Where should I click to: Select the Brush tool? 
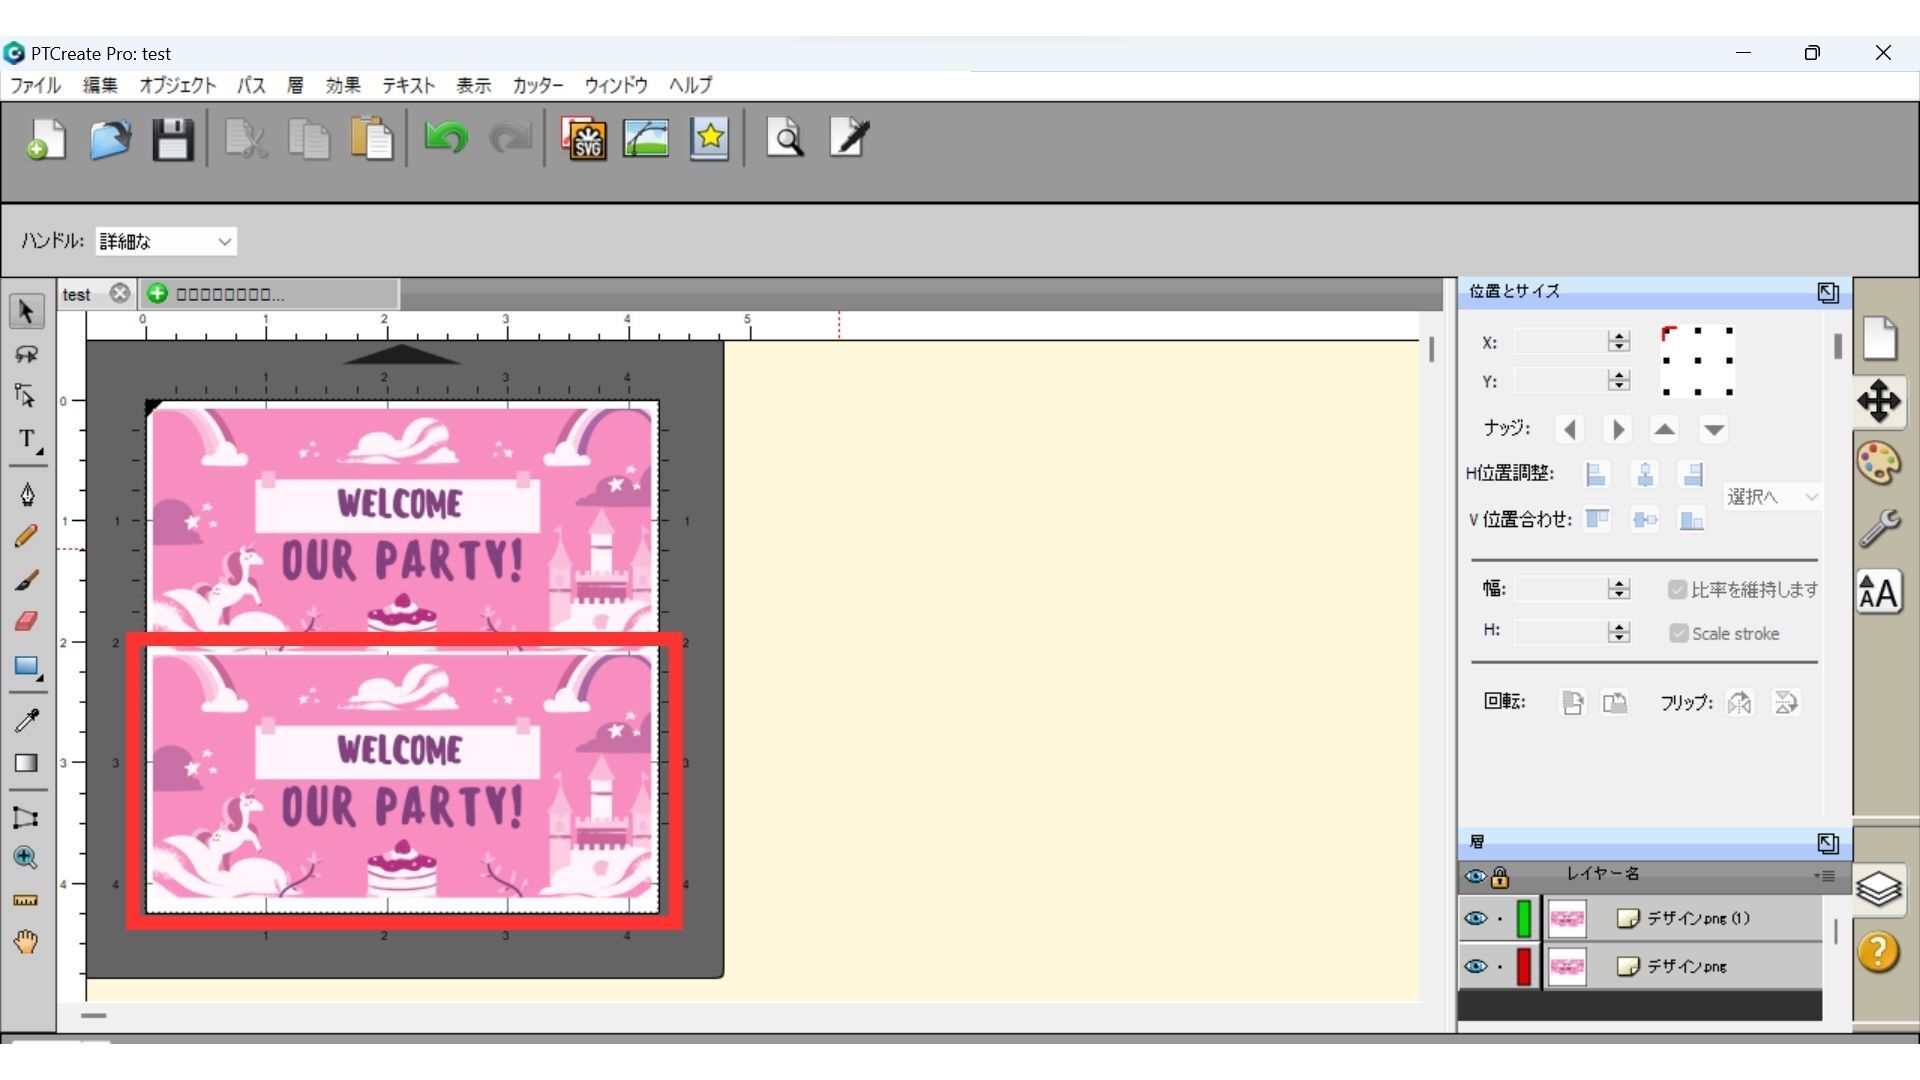coord(27,580)
